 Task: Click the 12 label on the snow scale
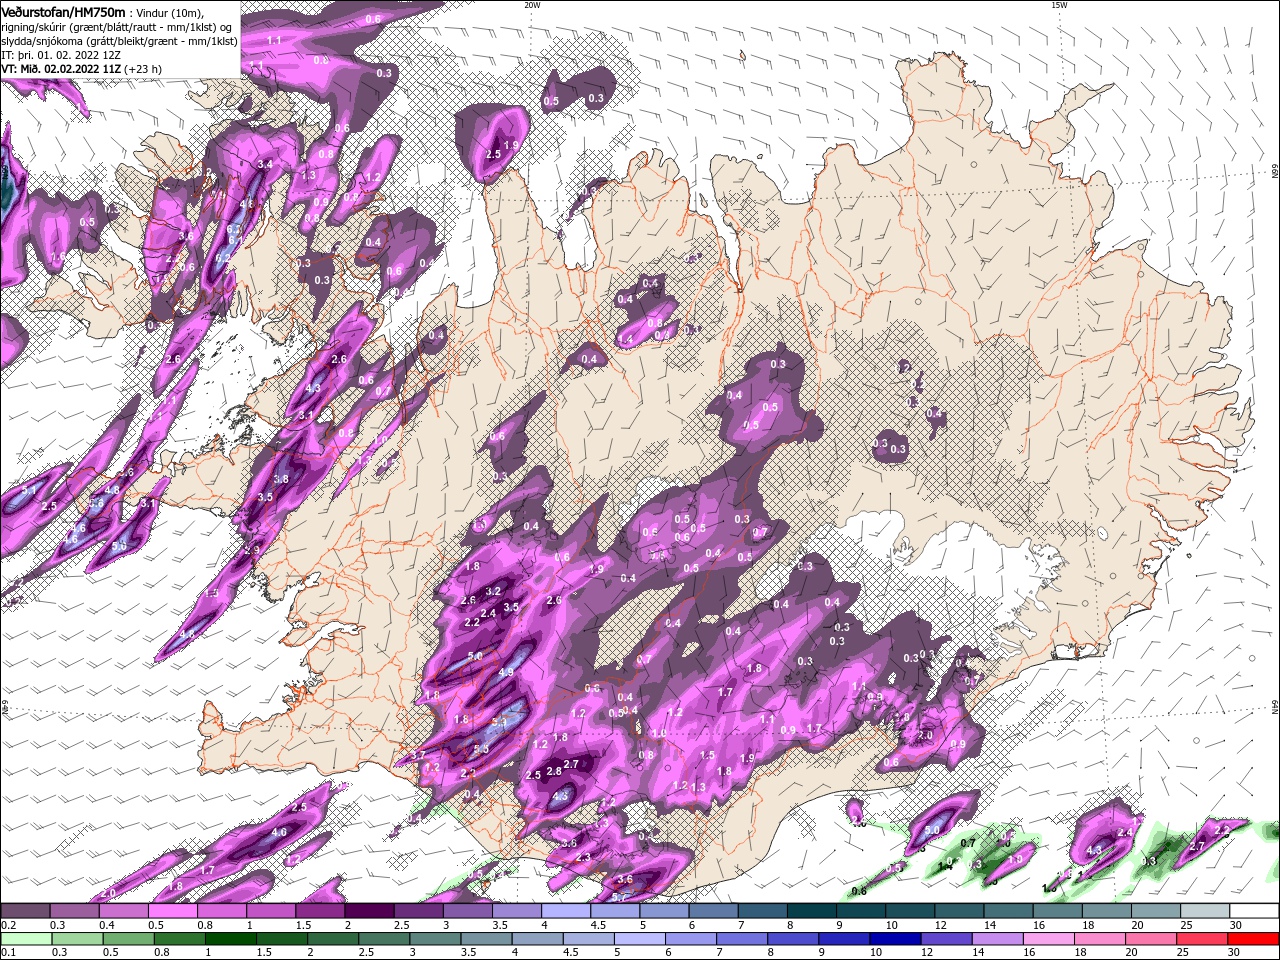(x=939, y=925)
